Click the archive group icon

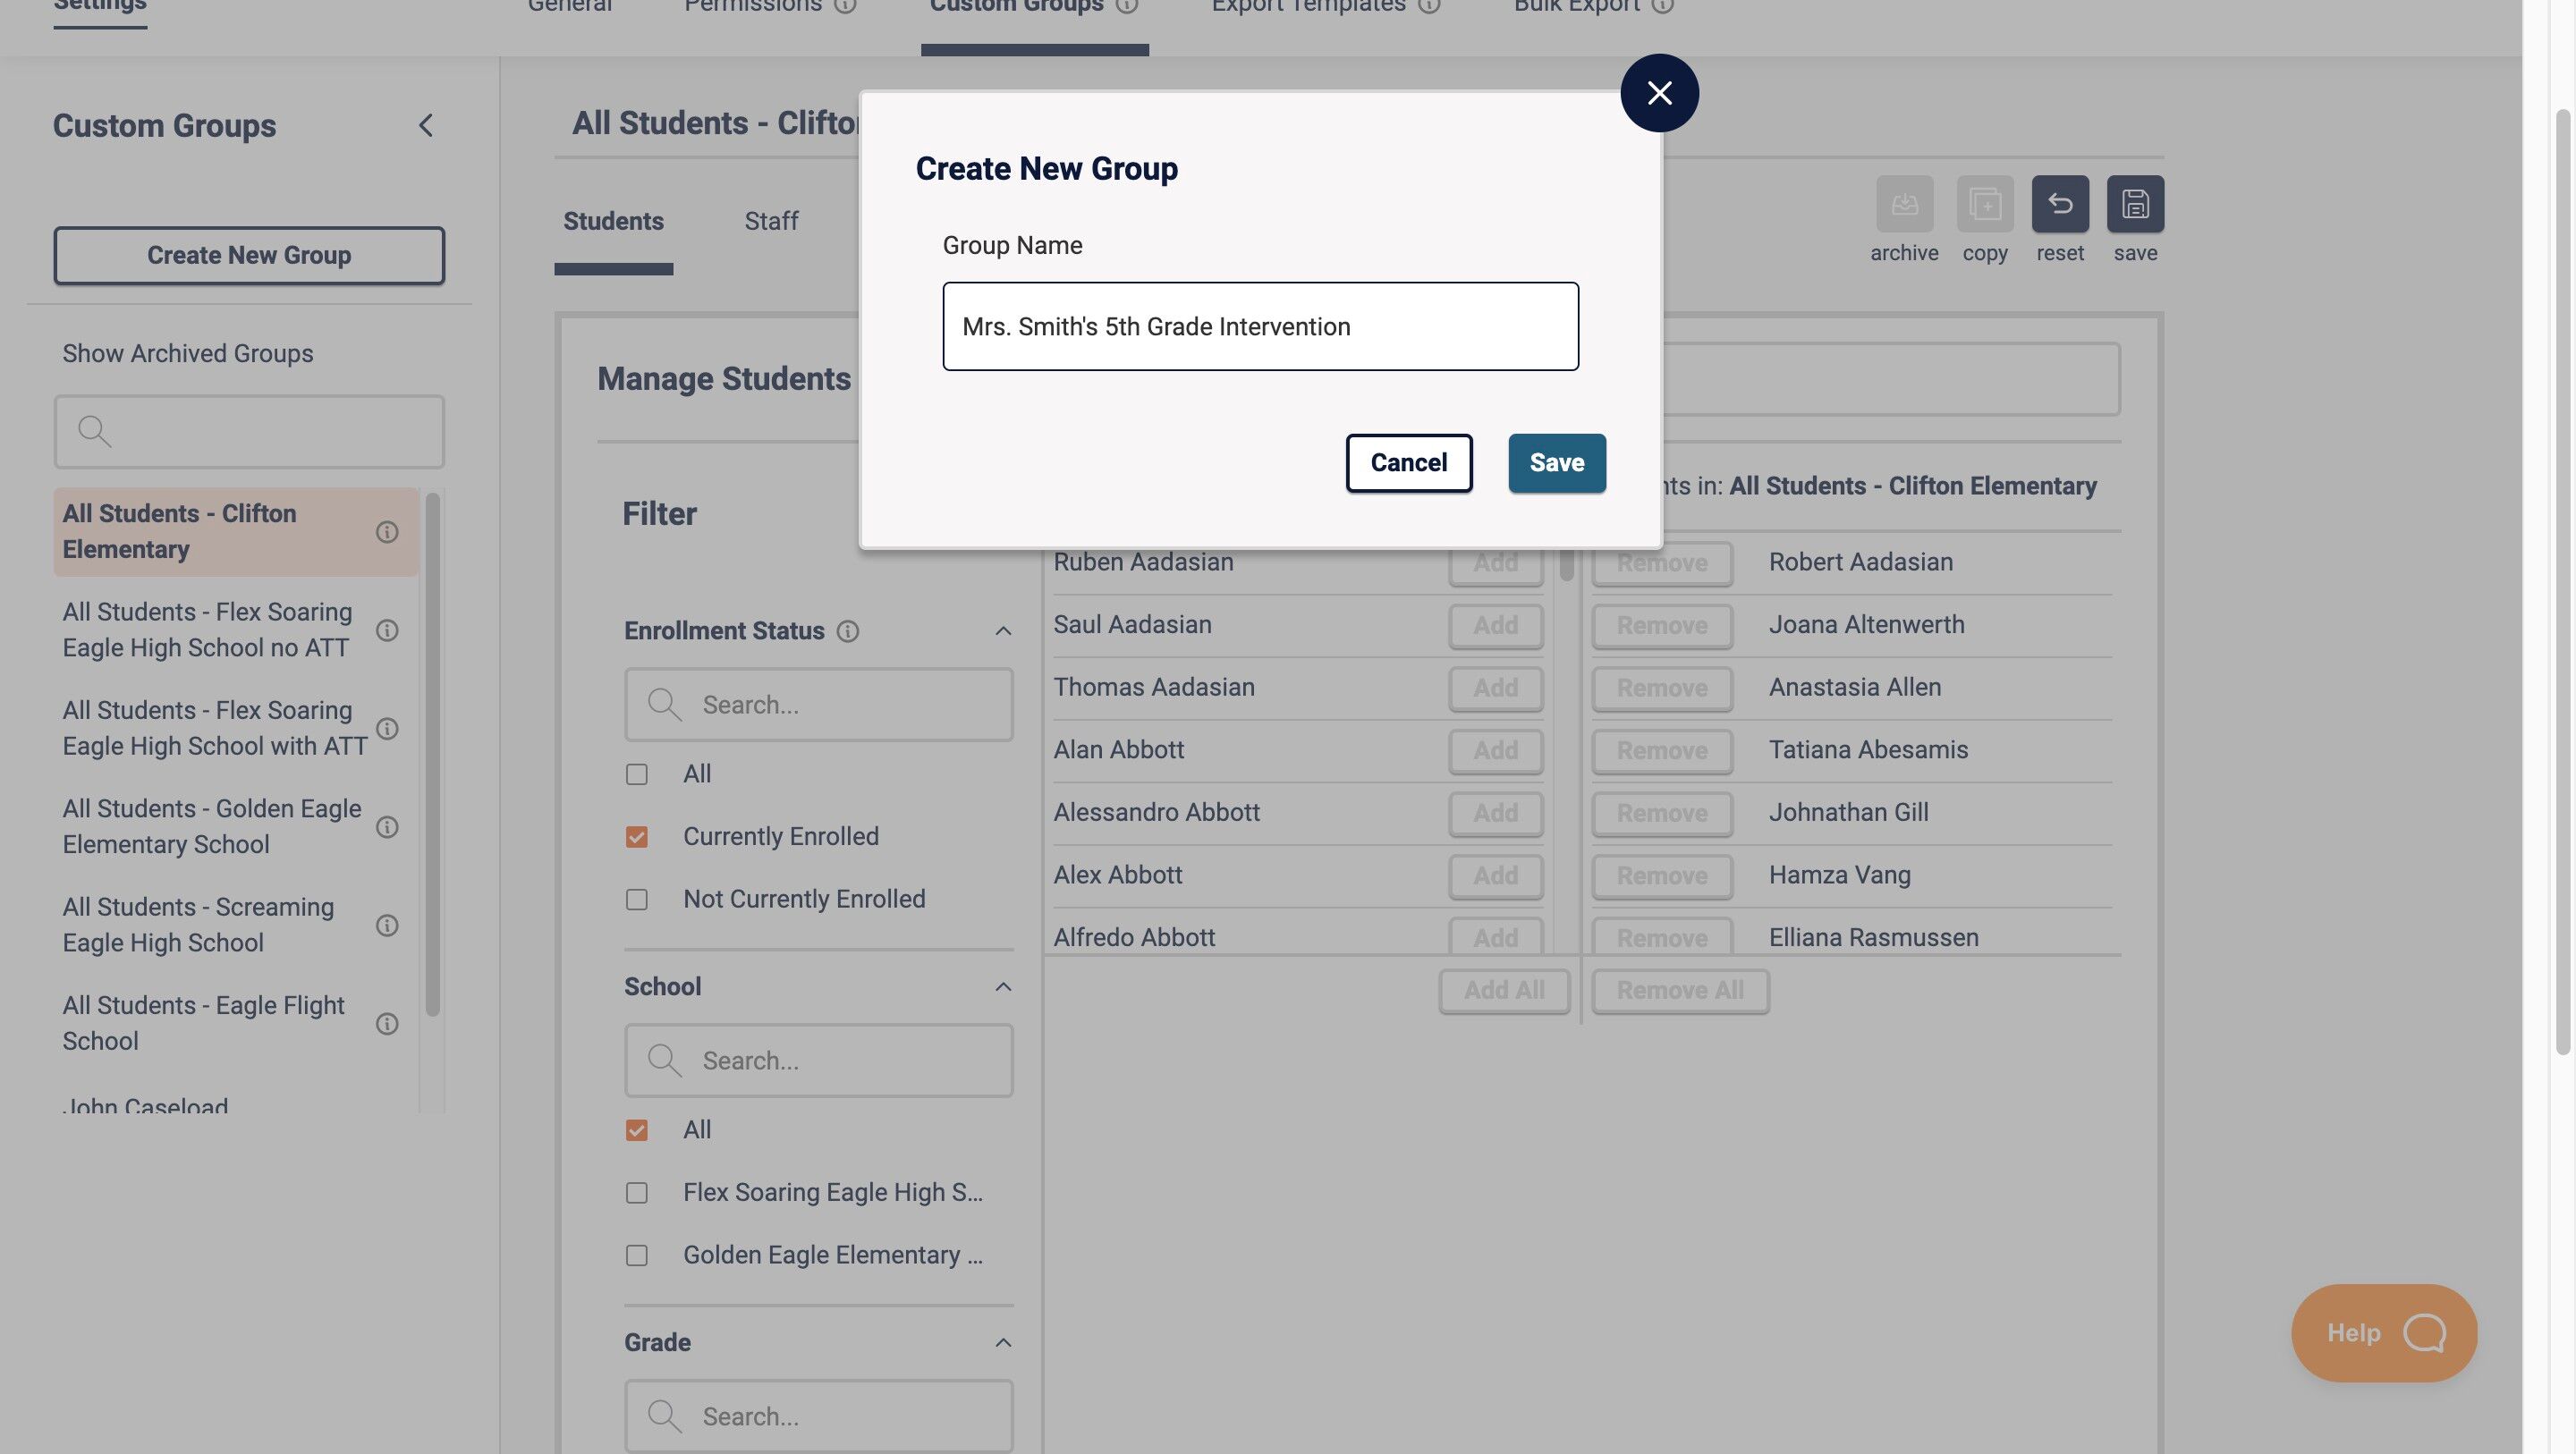(x=1904, y=204)
